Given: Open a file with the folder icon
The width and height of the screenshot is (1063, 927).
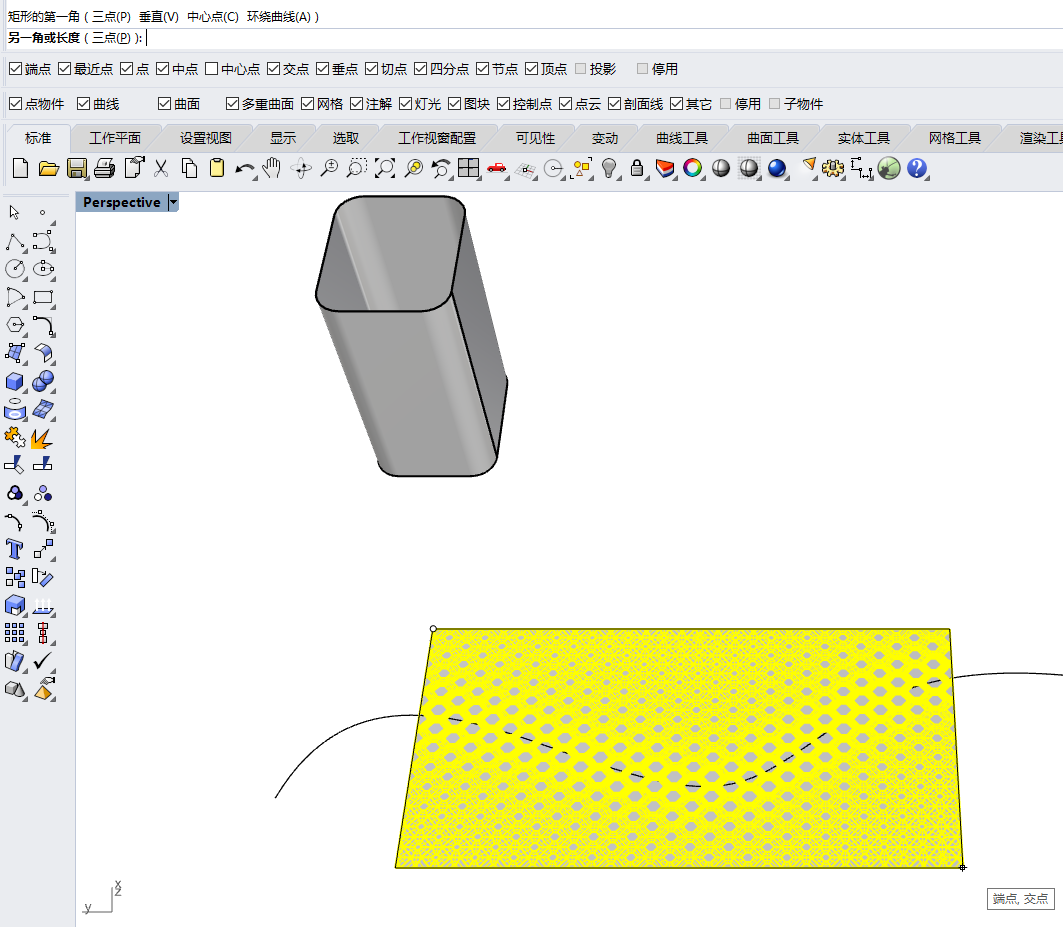Looking at the screenshot, I should (x=48, y=168).
